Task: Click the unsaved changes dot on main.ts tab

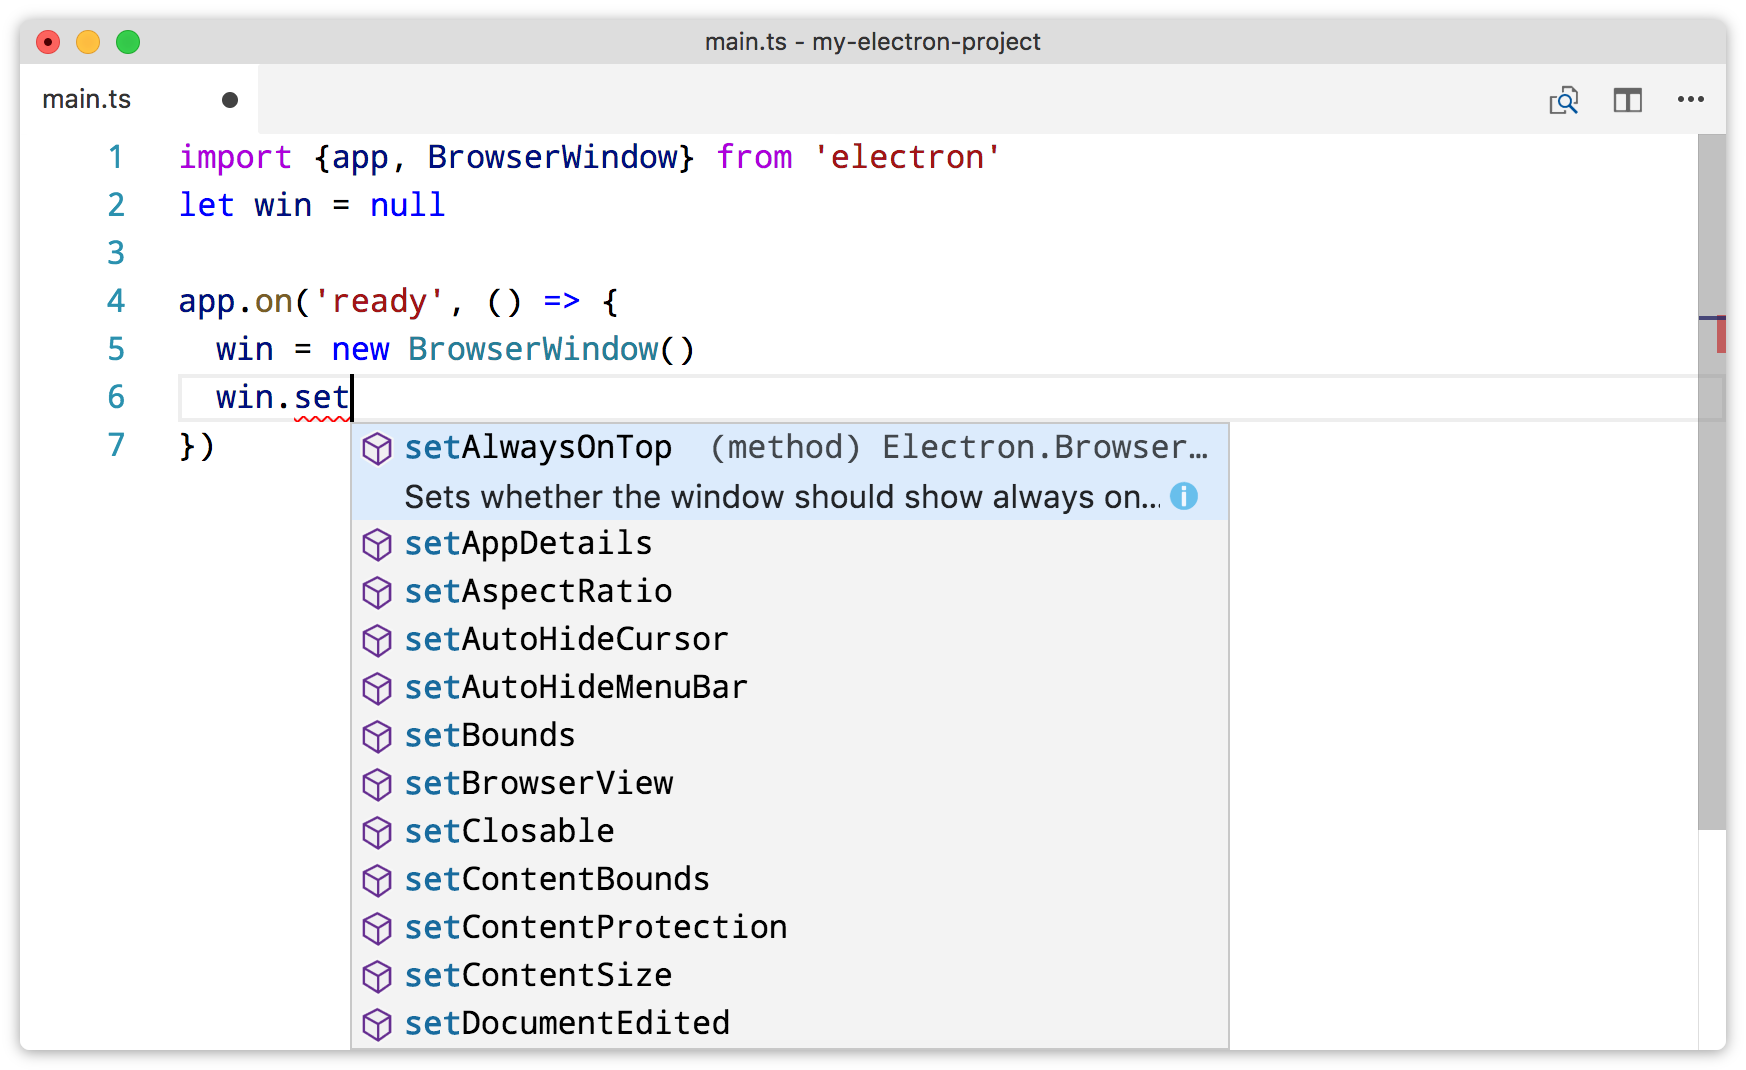Action: 229,98
